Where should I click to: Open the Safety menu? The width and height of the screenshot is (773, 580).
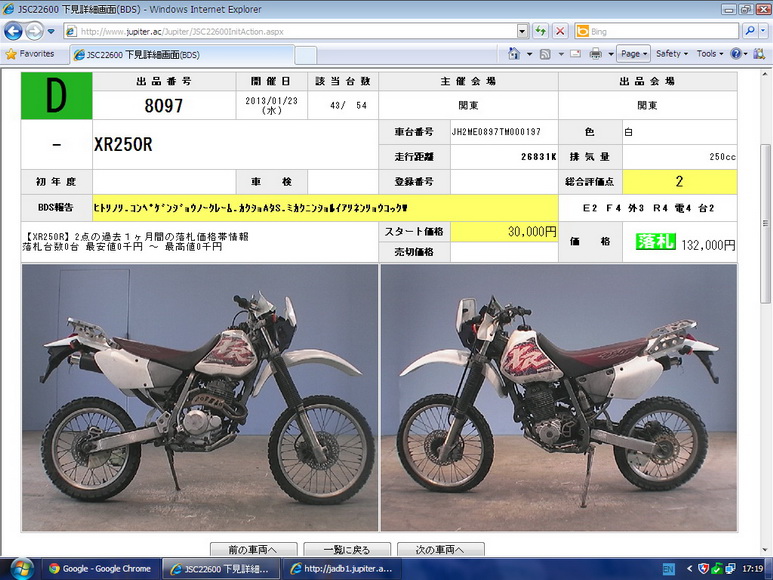[x=671, y=54]
